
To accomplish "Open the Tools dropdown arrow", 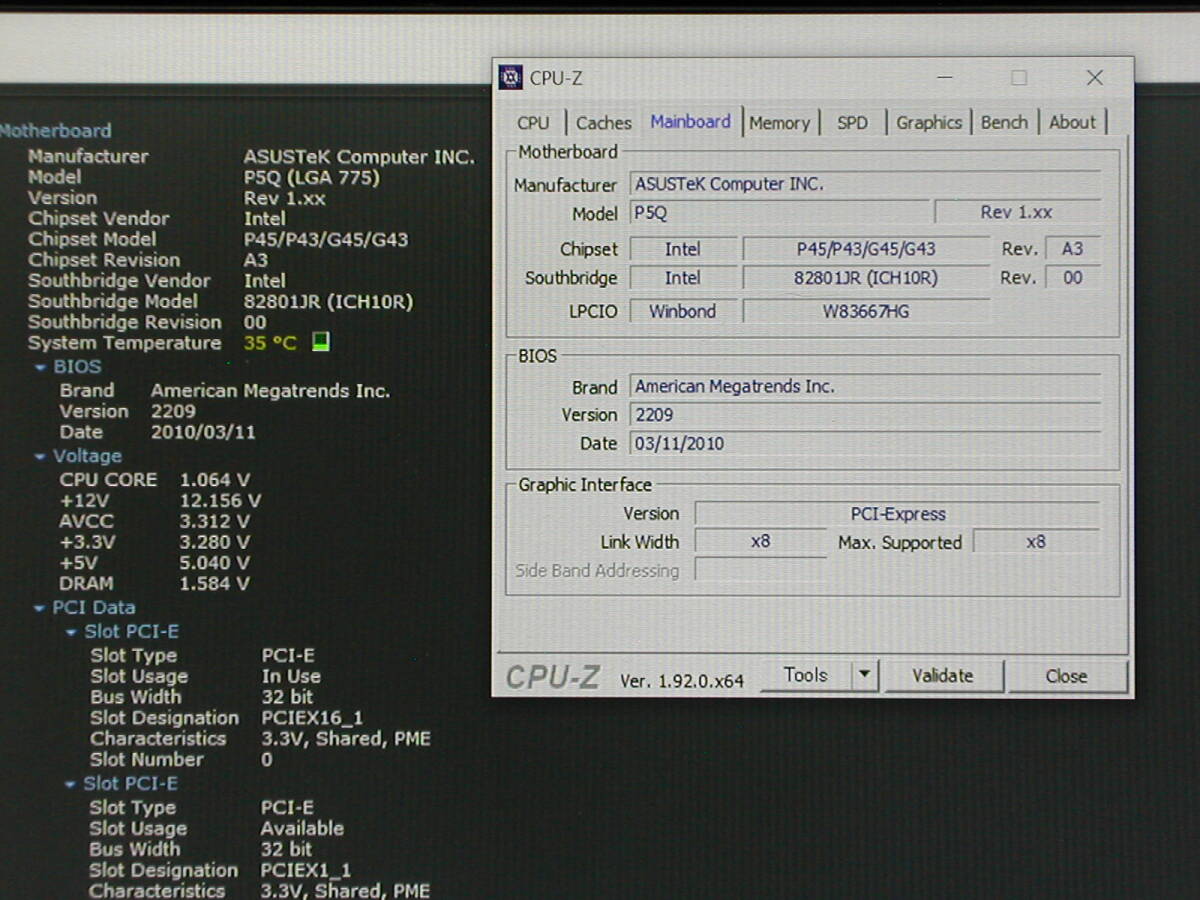I will 866,675.
